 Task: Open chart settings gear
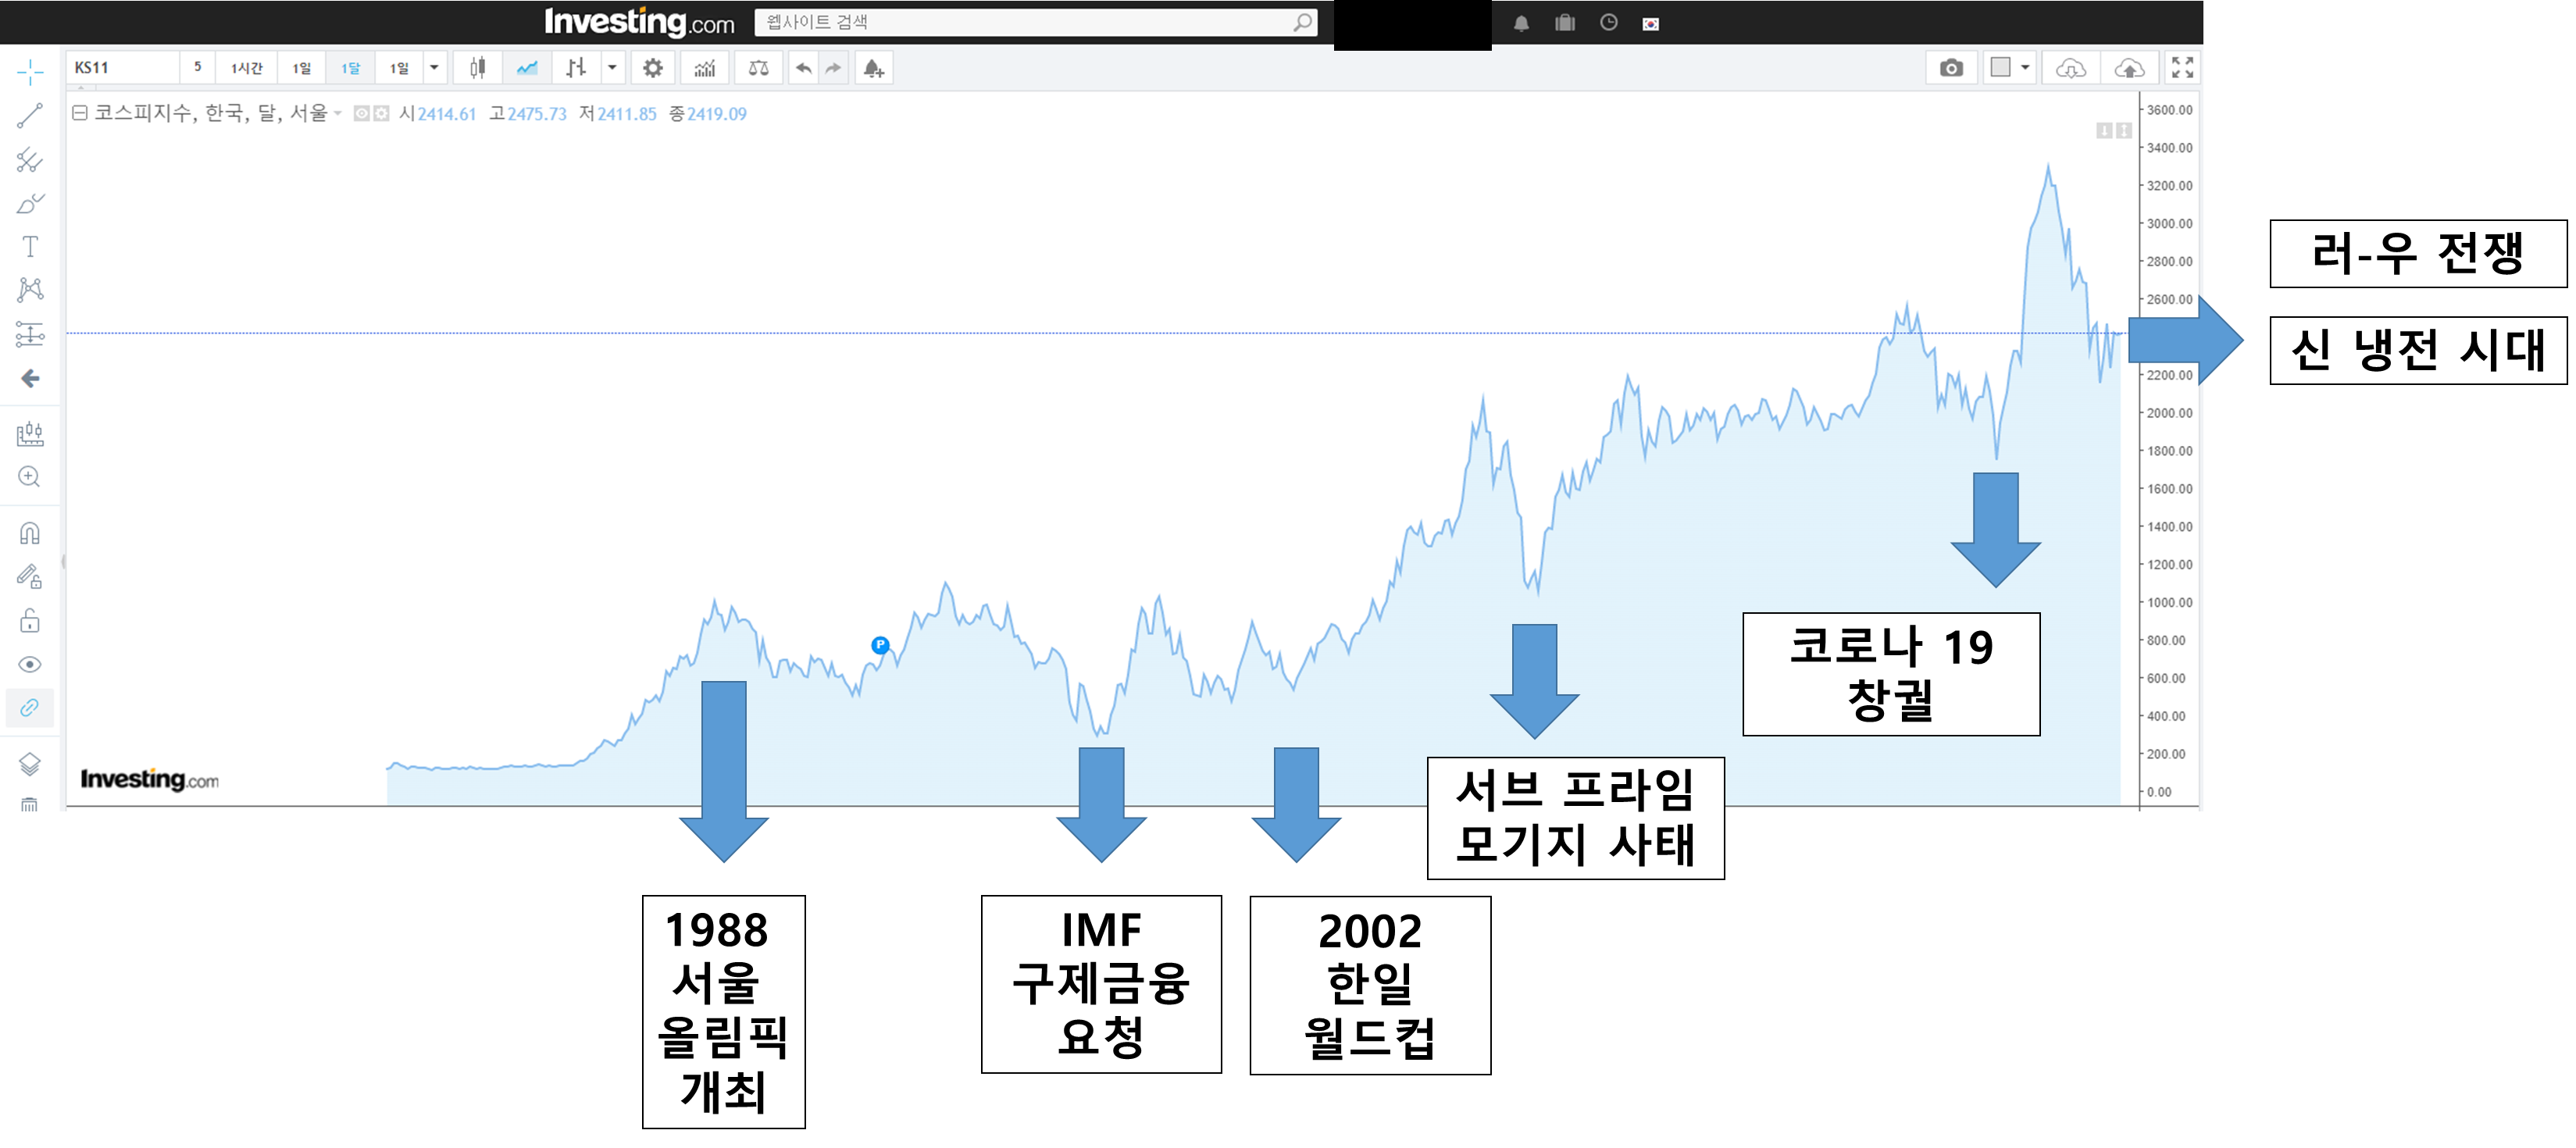(x=653, y=68)
